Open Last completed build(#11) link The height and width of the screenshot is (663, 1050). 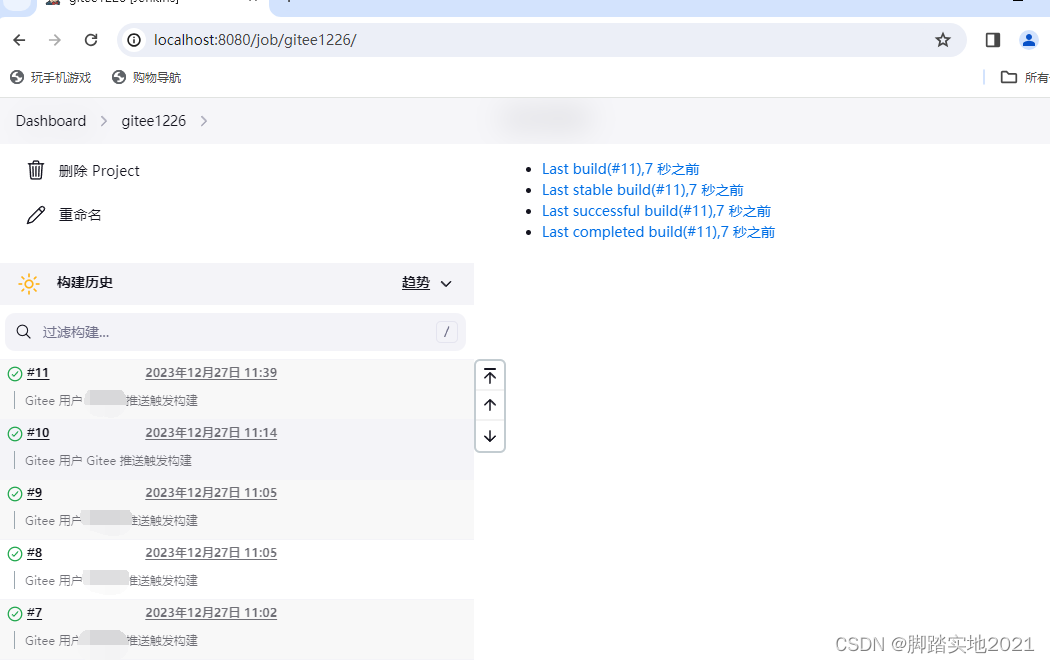click(658, 232)
